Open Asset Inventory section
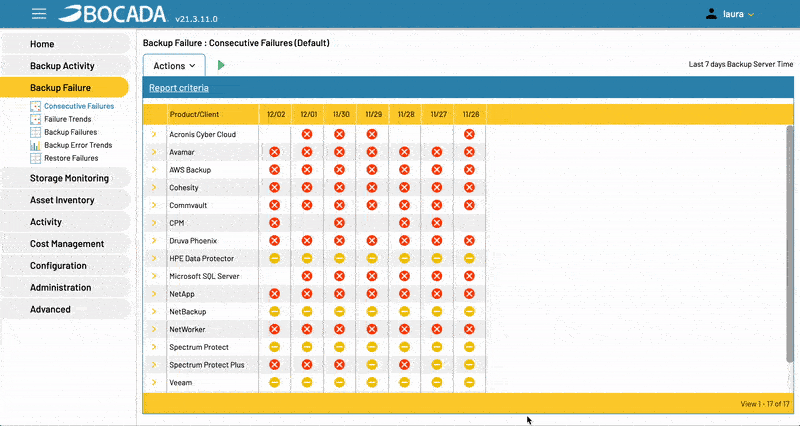Image resolution: width=800 pixels, height=426 pixels. 65,200
